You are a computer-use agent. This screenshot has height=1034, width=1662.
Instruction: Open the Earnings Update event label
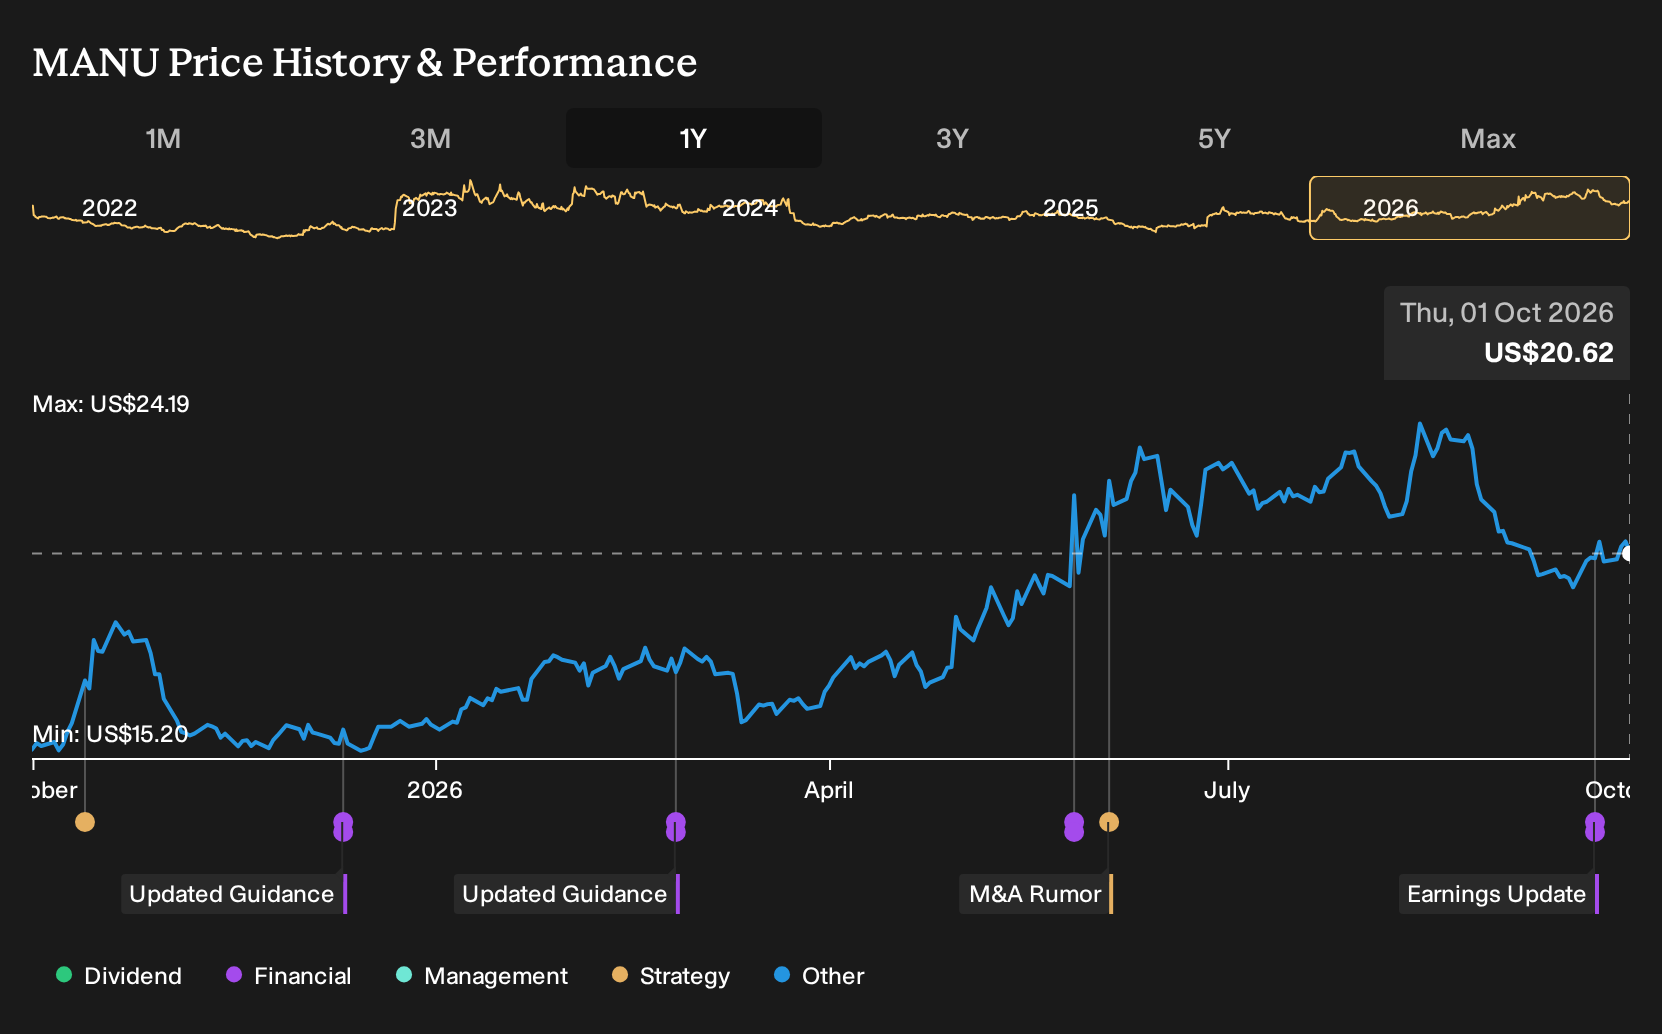pos(1498,894)
